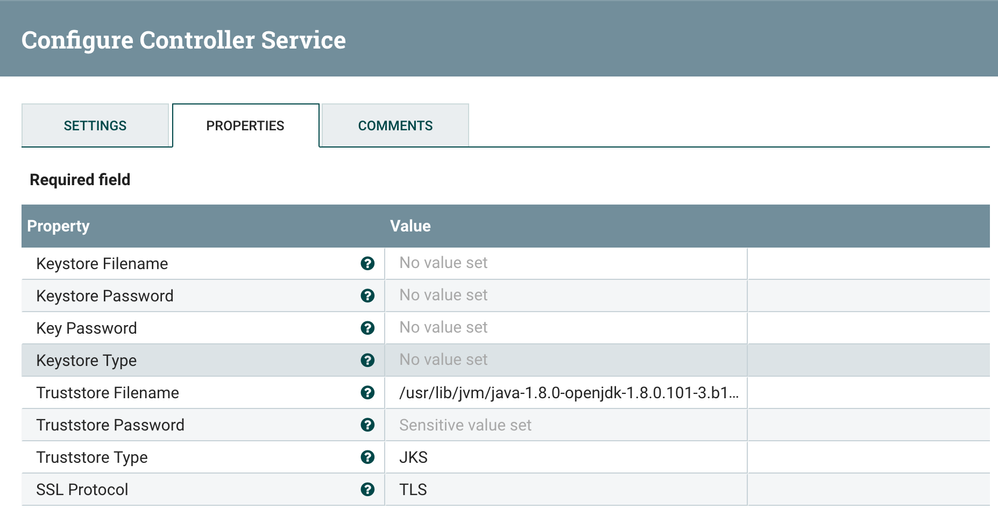The width and height of the screenshot is (998, 514).
Task: Click help icon beside Keystore Filename
Action: 367,264
